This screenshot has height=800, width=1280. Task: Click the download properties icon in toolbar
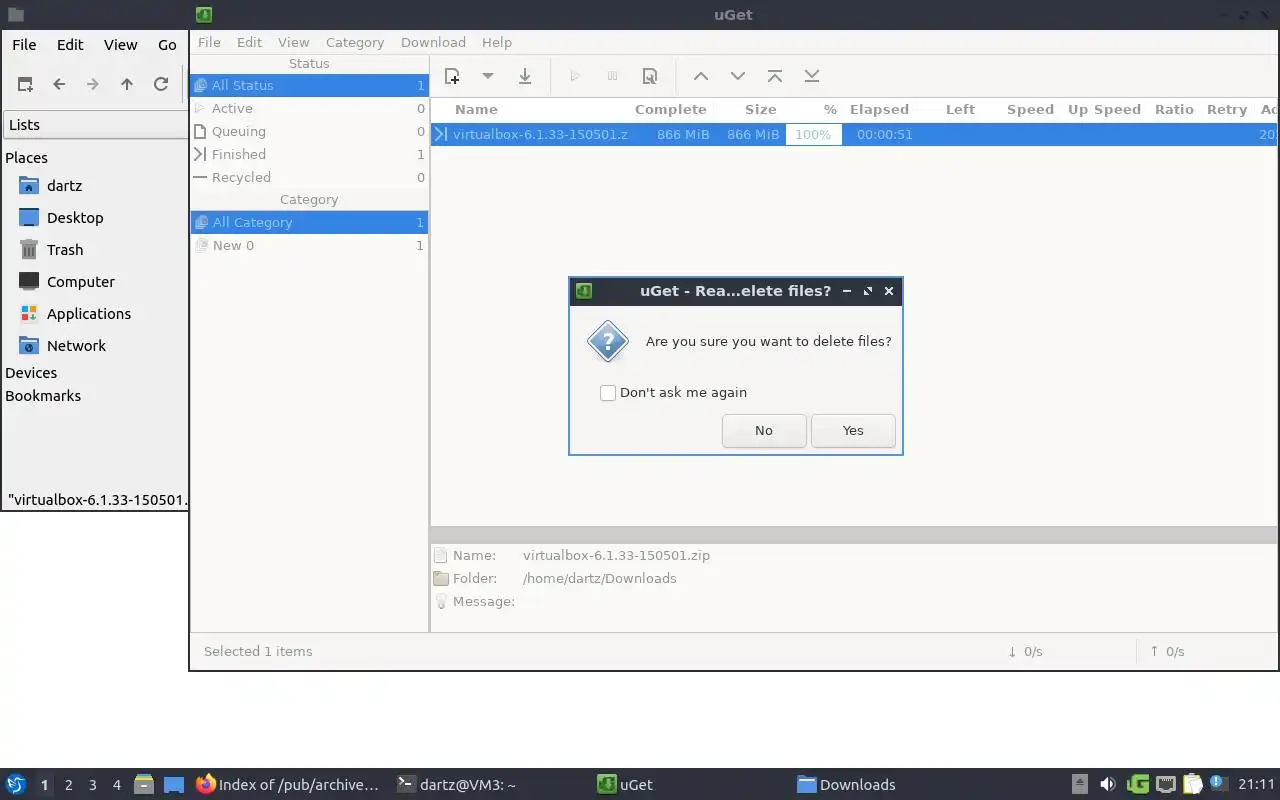point(650,76)
